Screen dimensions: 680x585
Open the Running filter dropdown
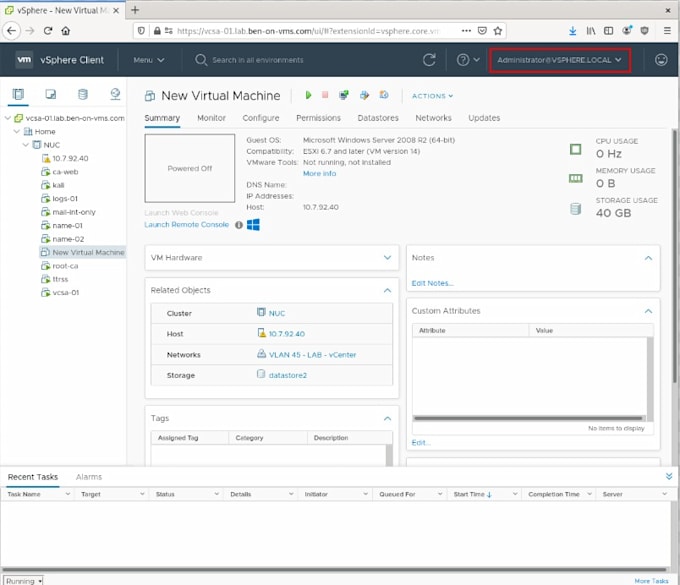point(23,581)
